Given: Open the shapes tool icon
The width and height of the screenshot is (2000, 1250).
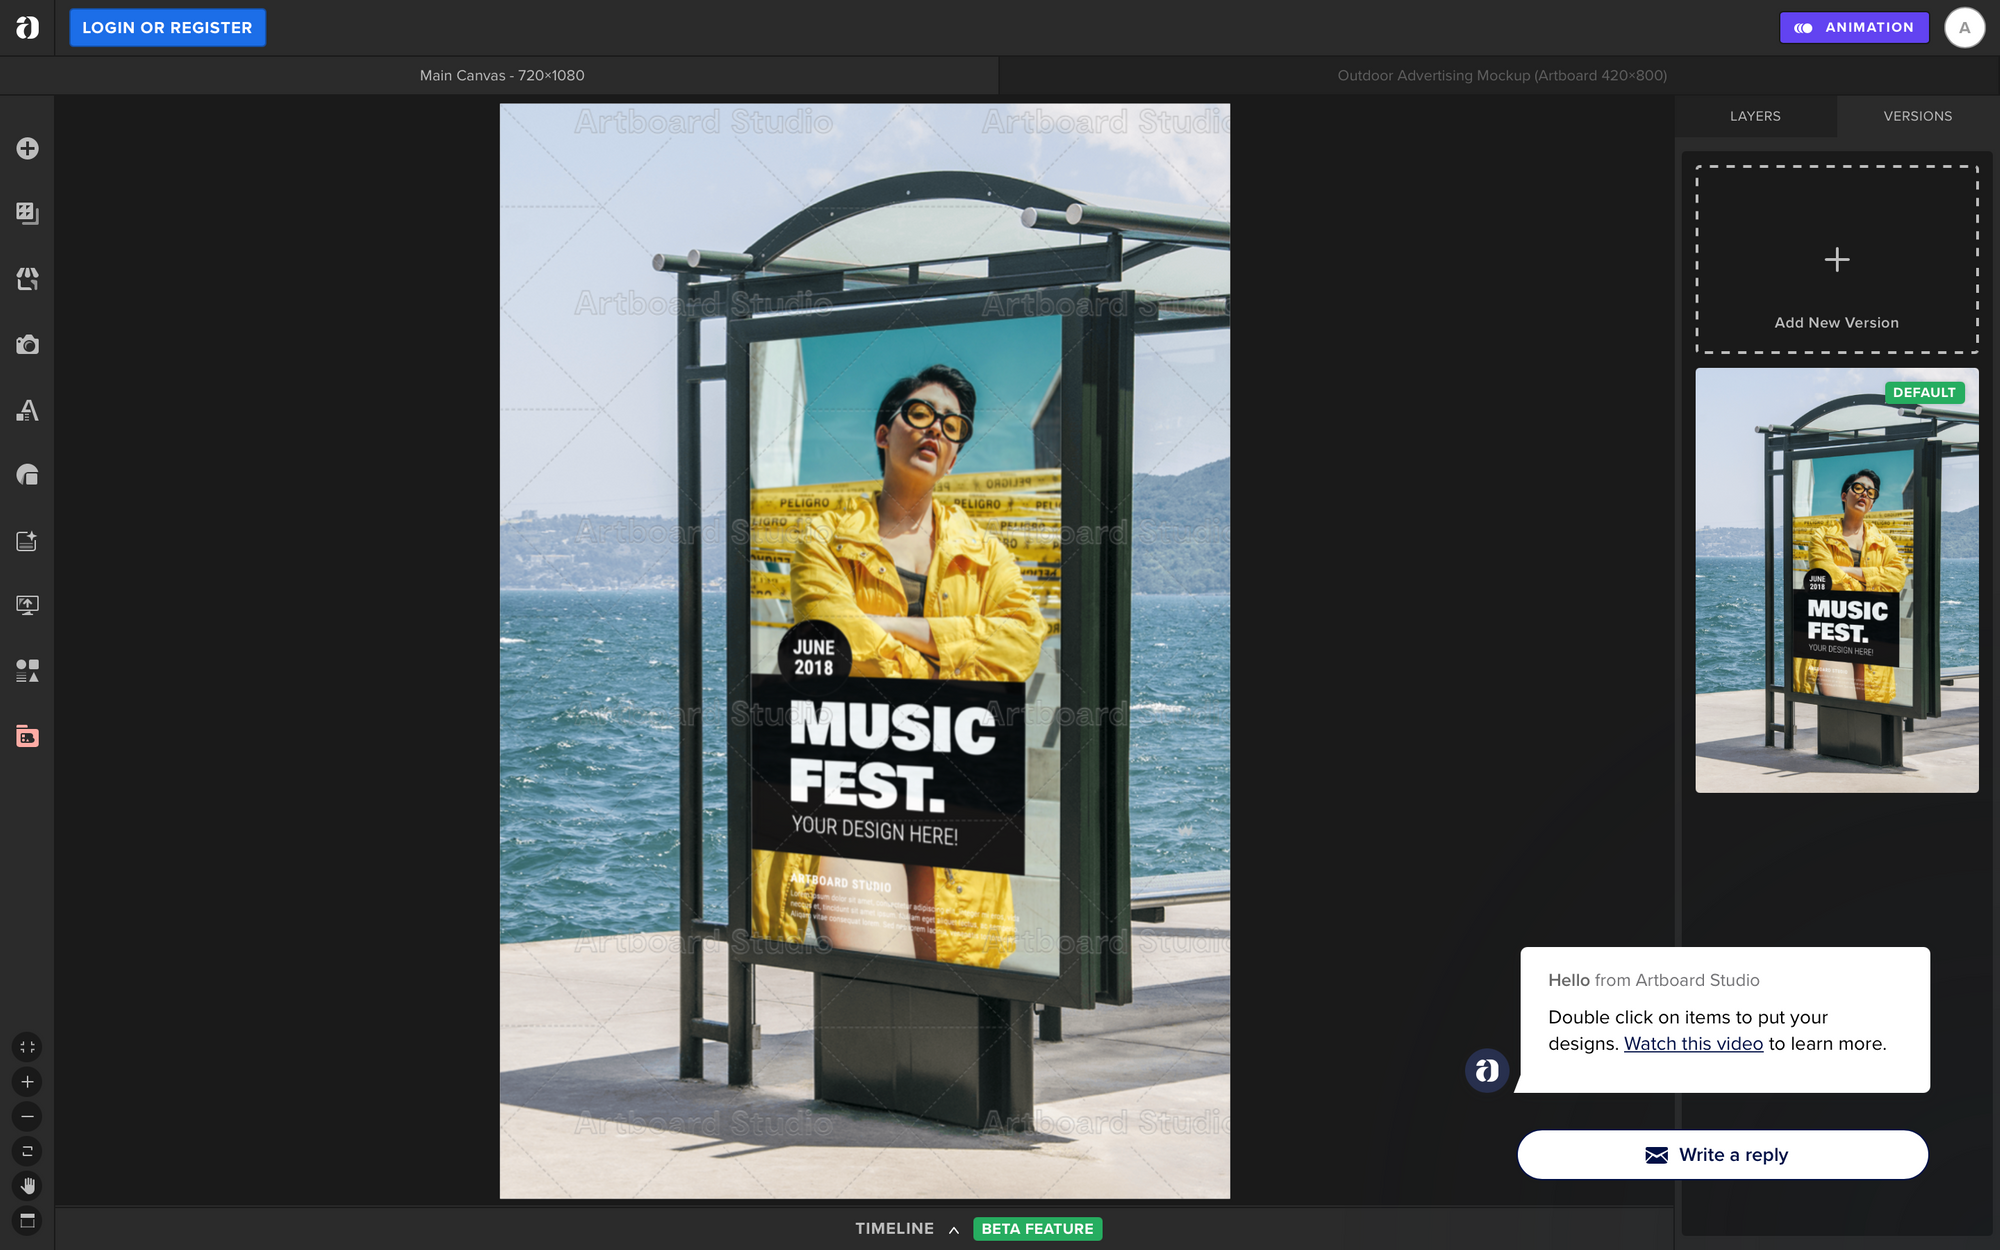Looking at the screenshot, I should (27, 475).
